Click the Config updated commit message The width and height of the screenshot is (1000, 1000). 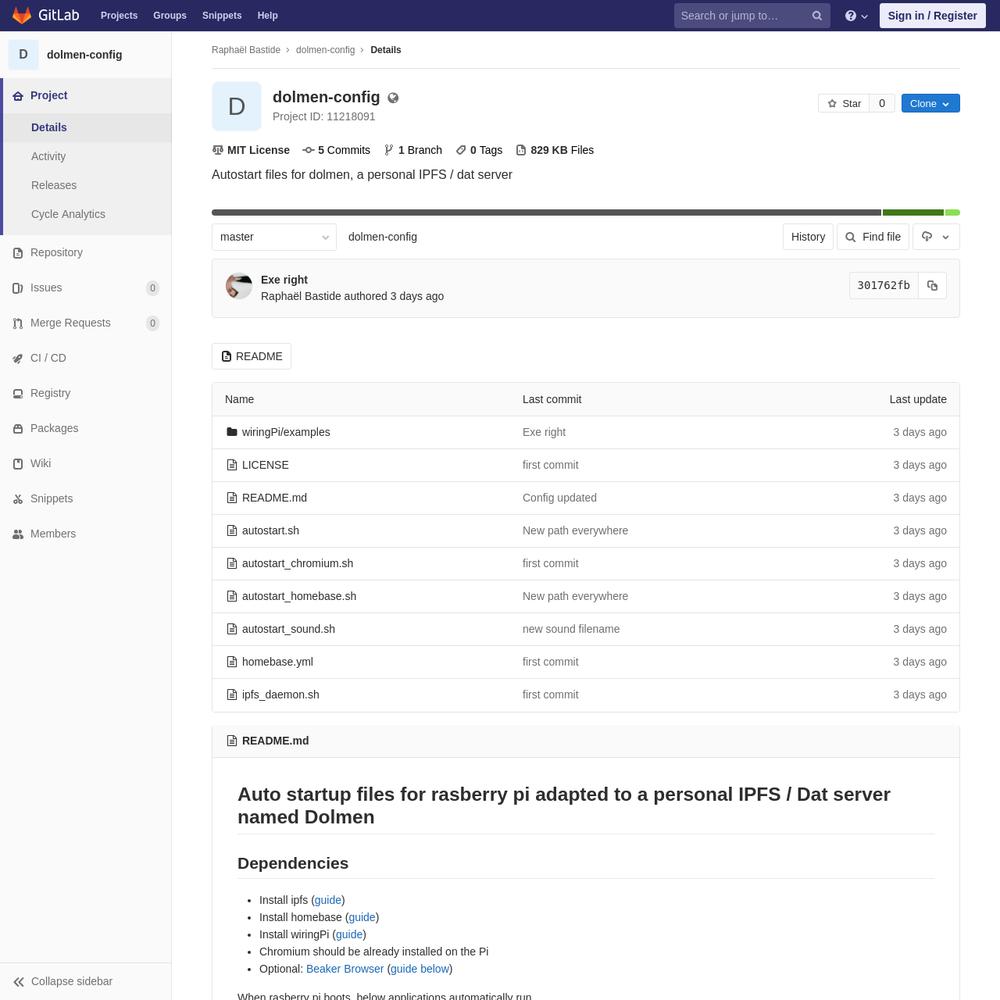pyautogui.click(x=559, y=498)
